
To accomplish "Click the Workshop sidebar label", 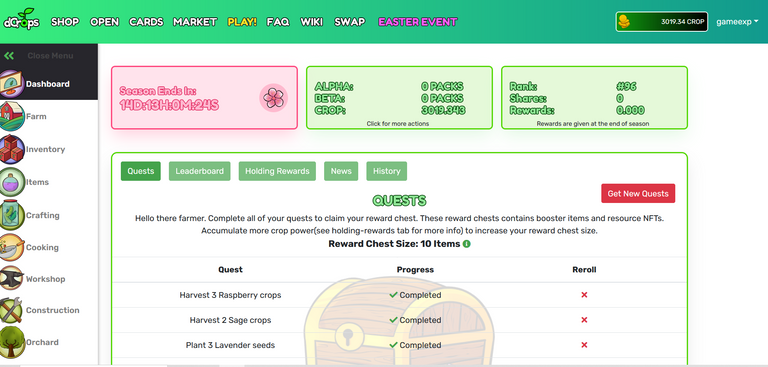I will click(x=46, y=279).
